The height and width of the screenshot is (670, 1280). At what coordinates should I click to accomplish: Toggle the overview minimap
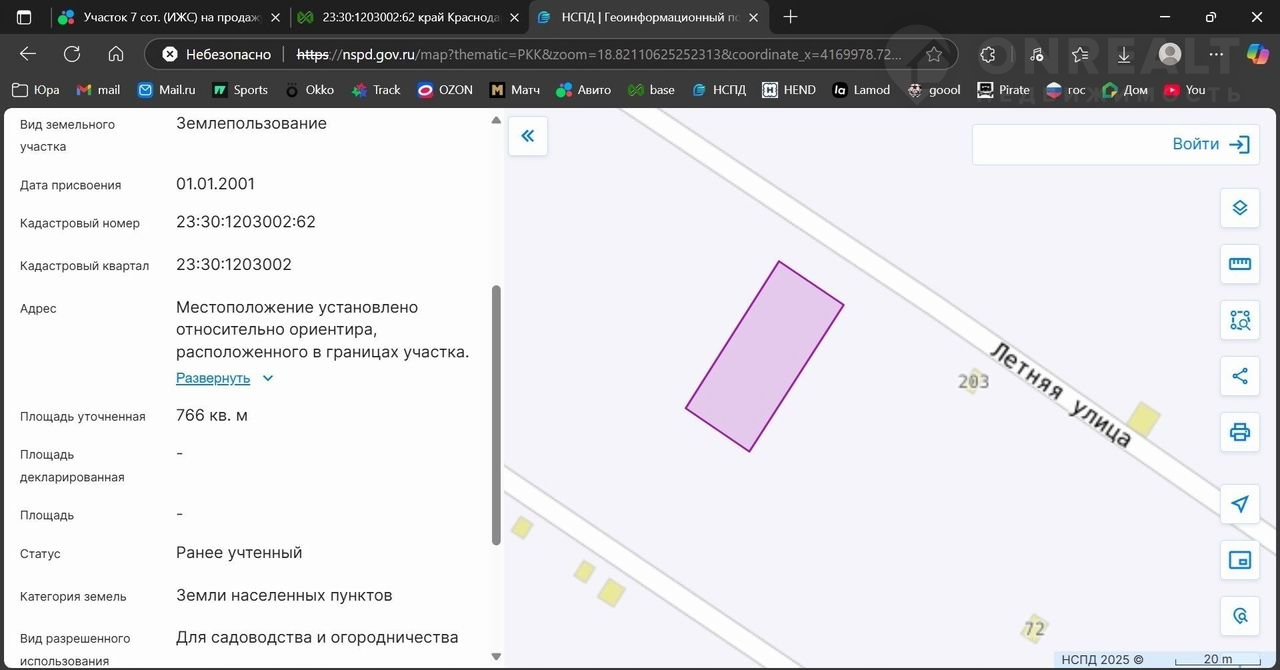[x=1240, y=560]
